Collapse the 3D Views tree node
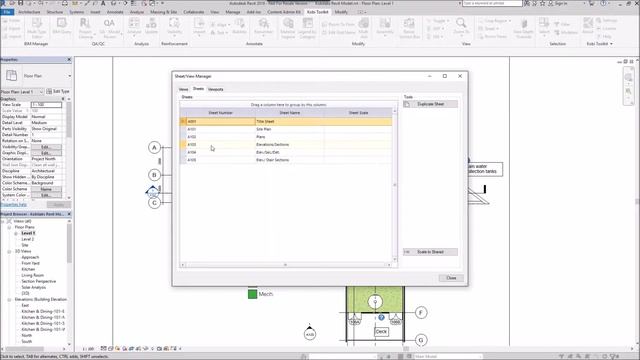Image resolution: width=640 pixels, height=360 pixels. [x=9, y=251]
